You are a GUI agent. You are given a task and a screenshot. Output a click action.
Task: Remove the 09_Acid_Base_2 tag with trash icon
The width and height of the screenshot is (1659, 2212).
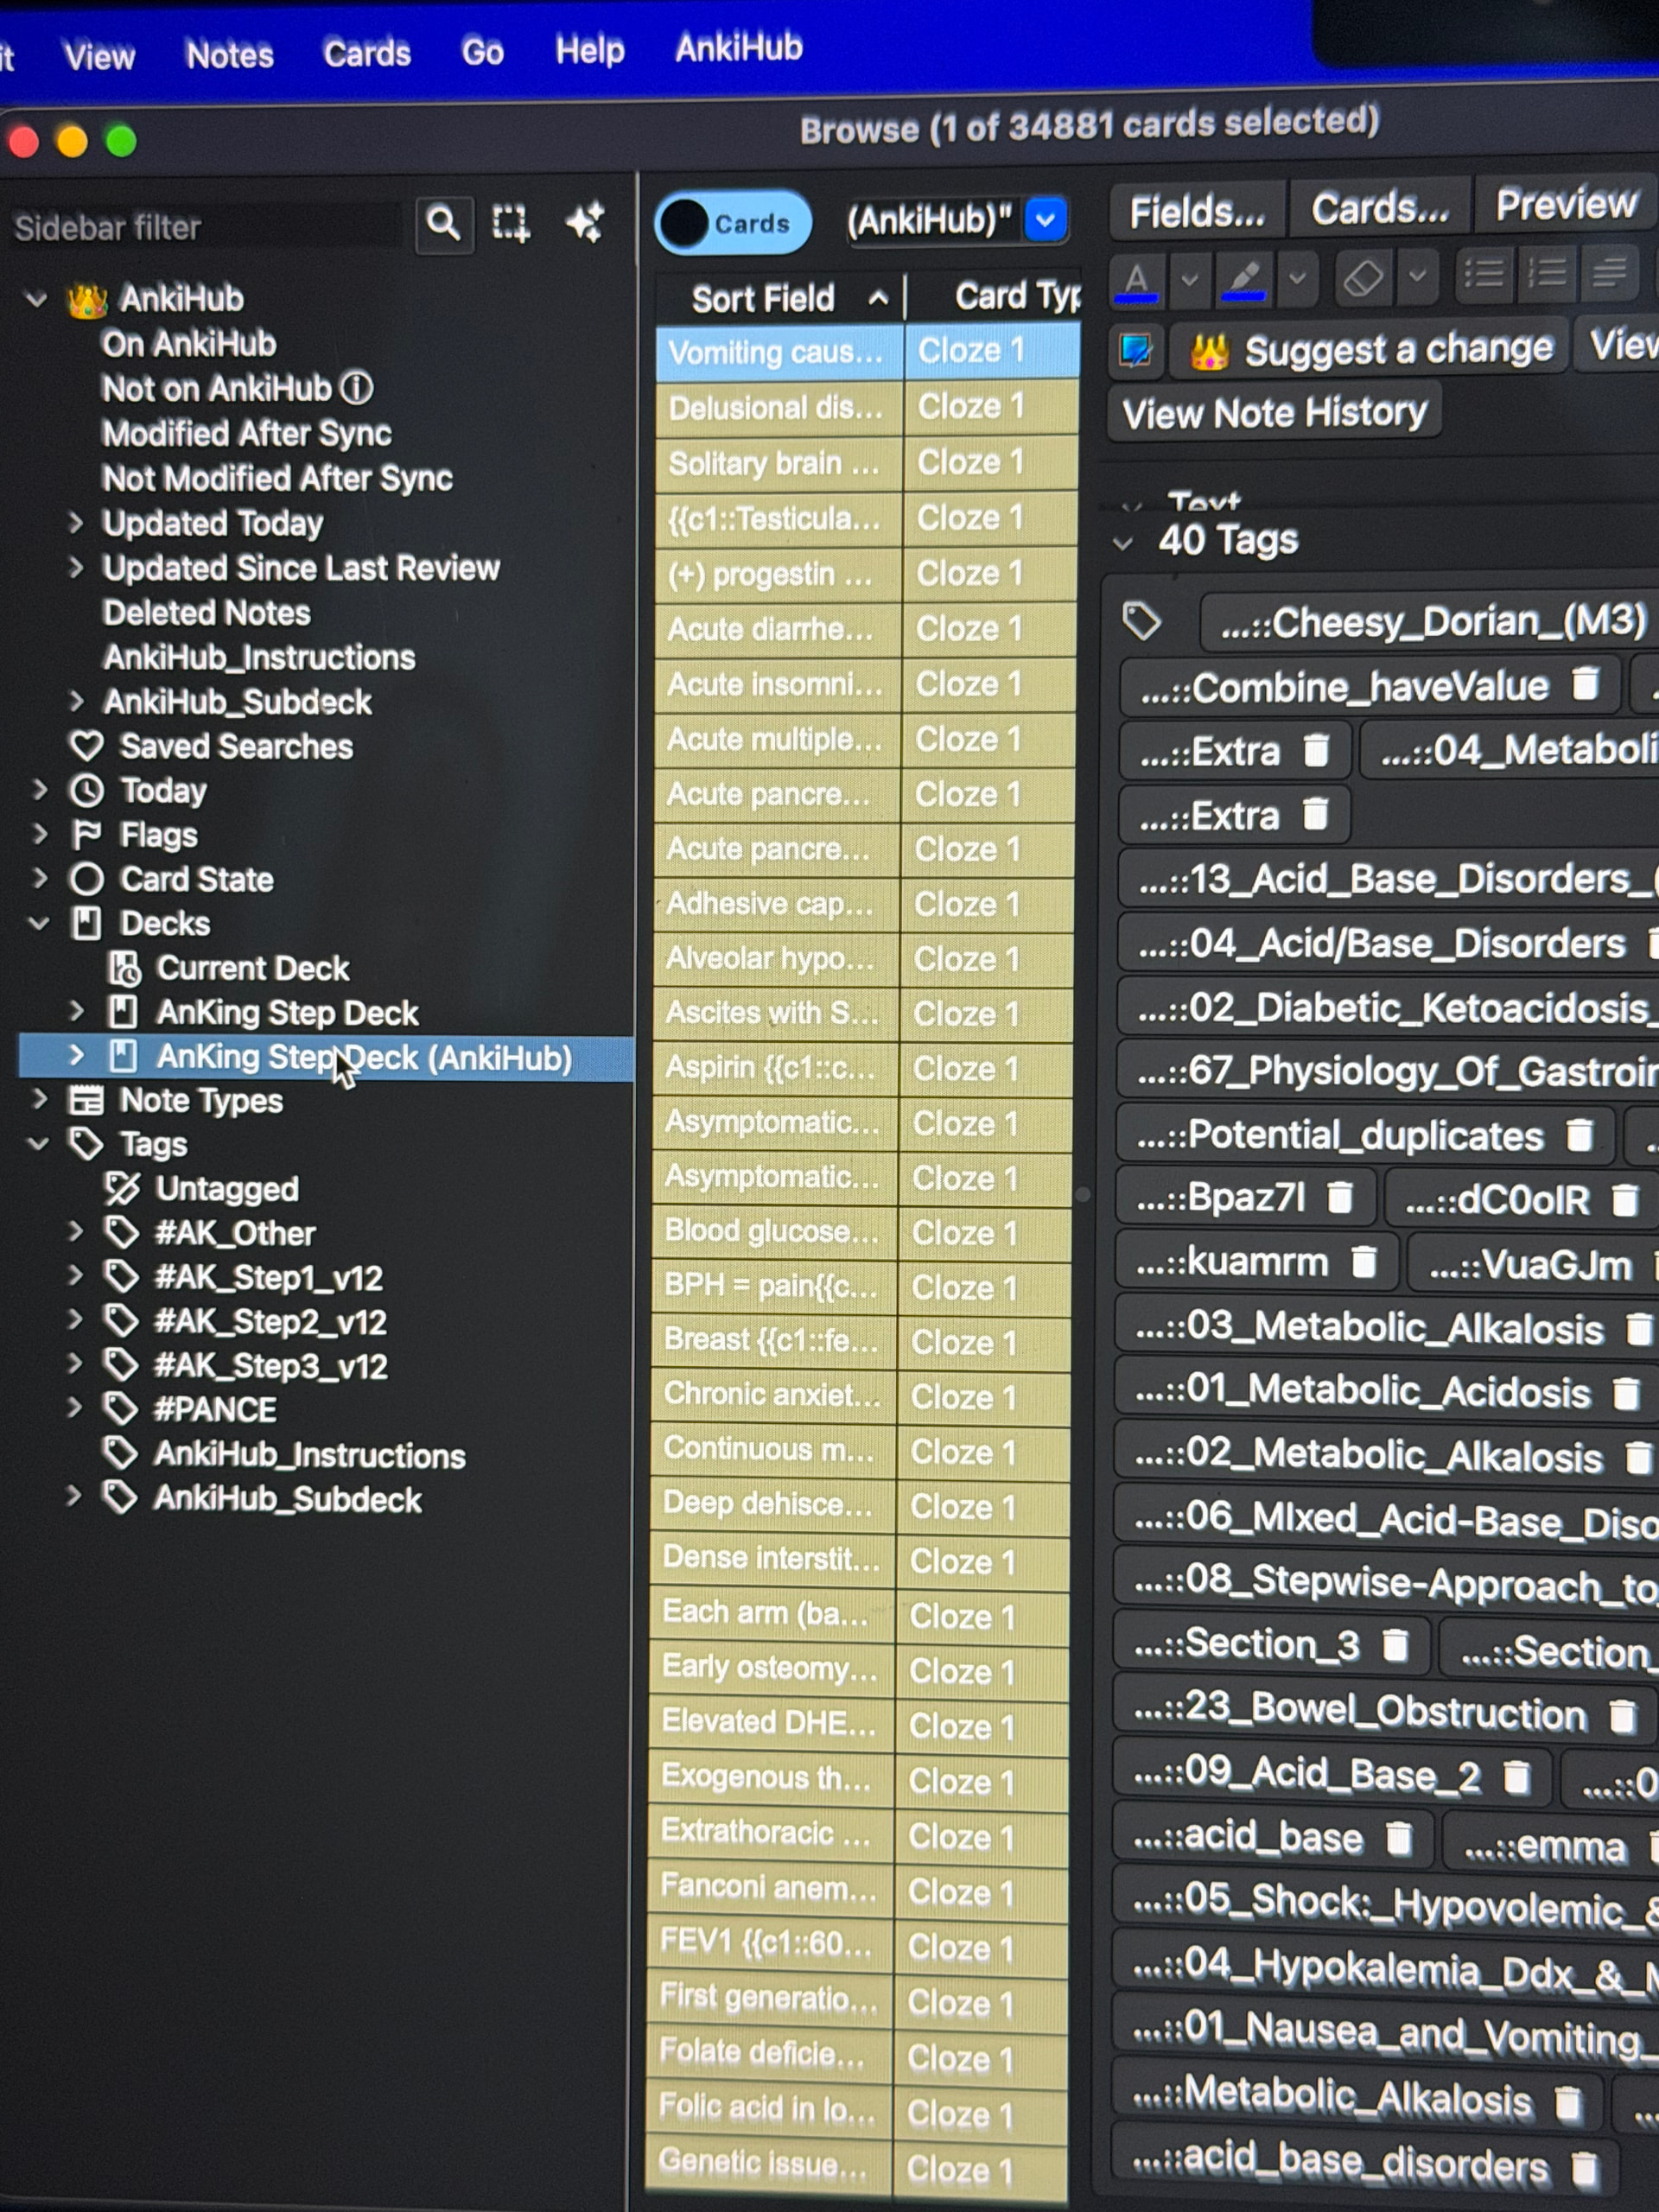1518,1777
